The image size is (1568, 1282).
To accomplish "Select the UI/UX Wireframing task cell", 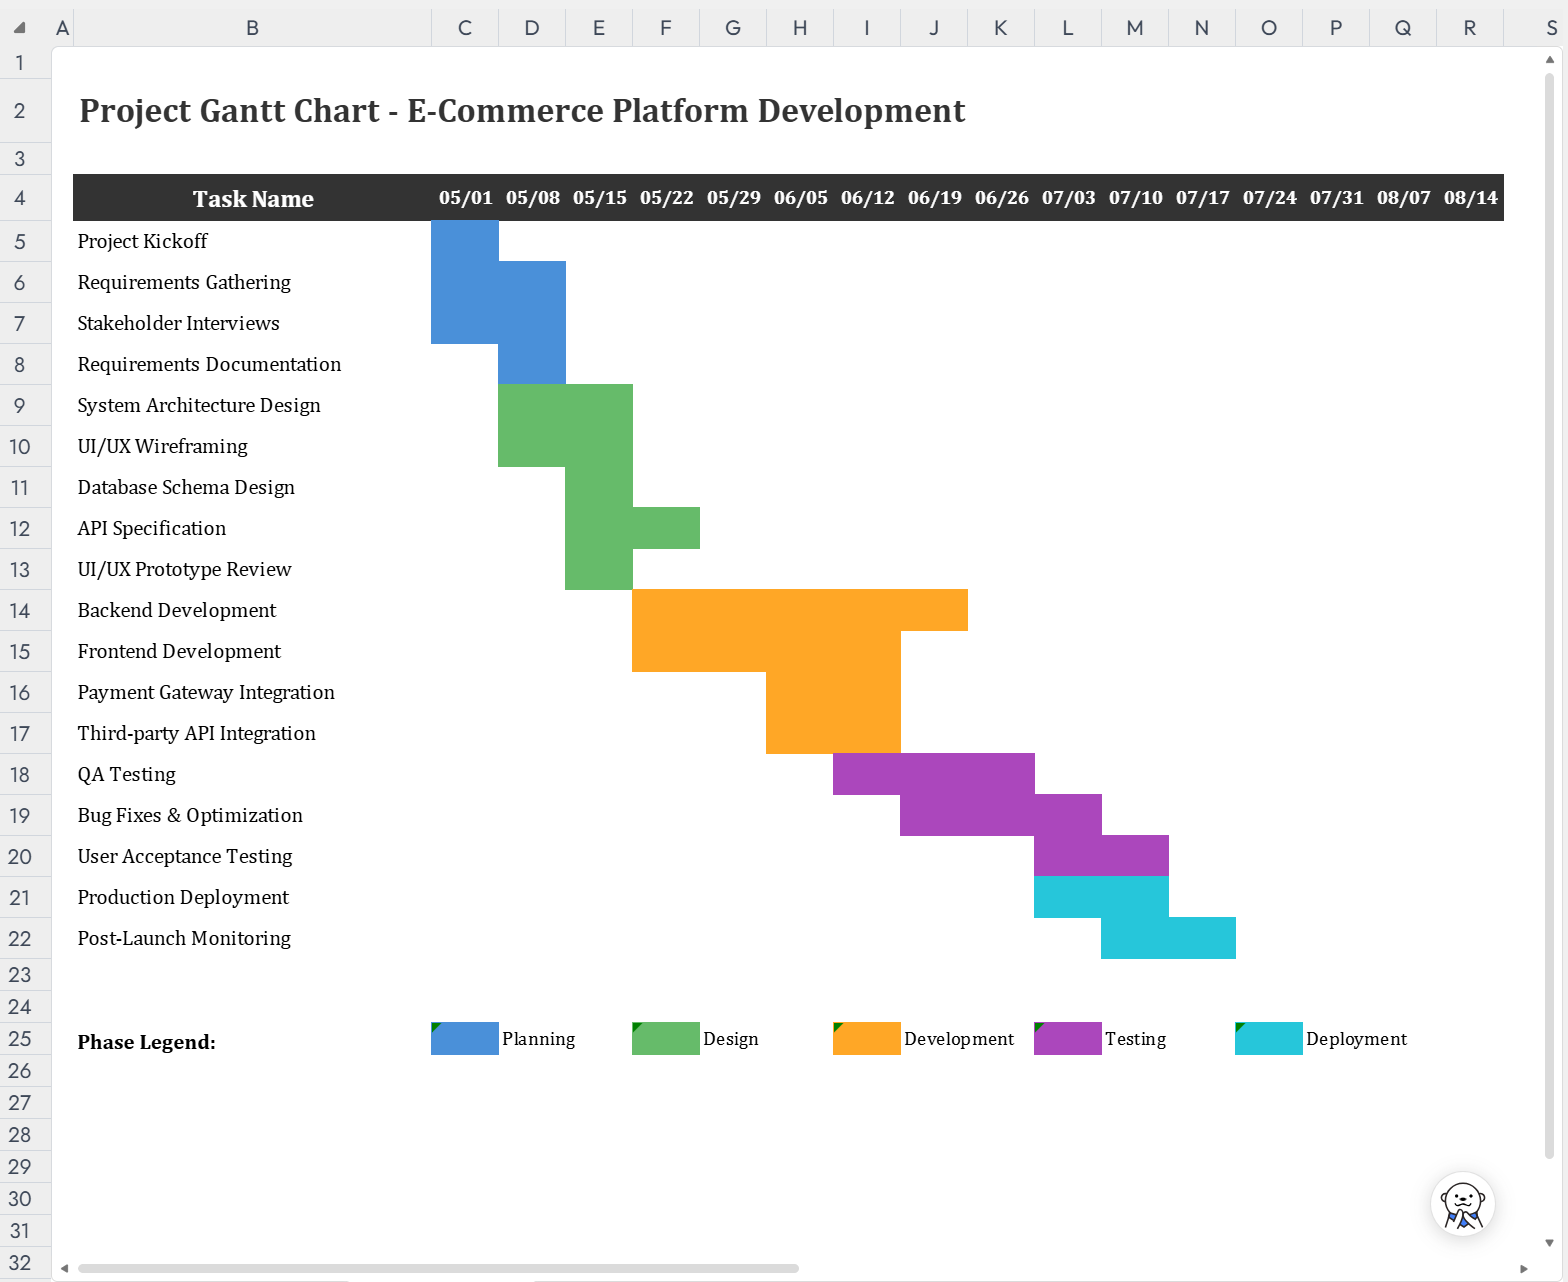I will click(252, 446).
